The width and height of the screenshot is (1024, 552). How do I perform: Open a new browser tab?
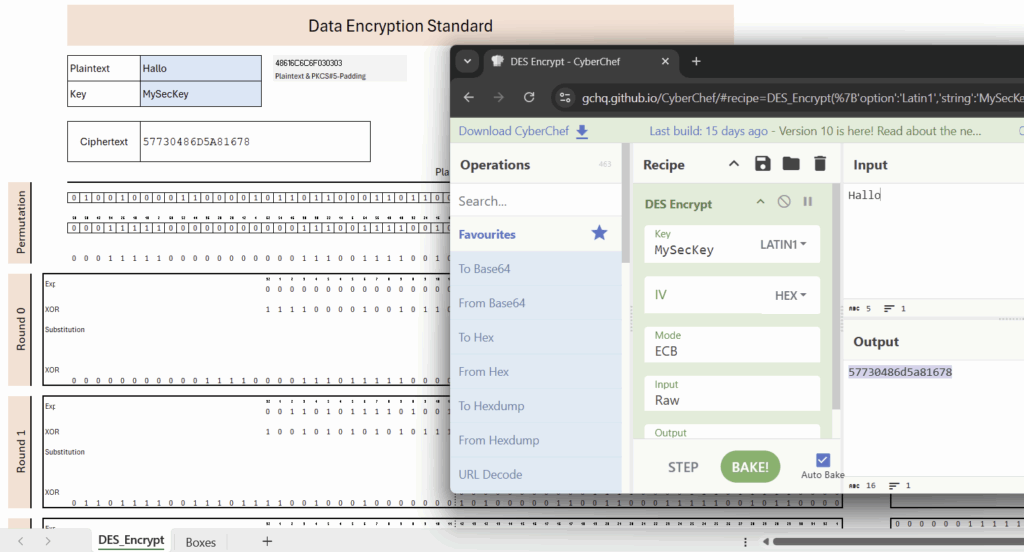(x=696, y=61)
